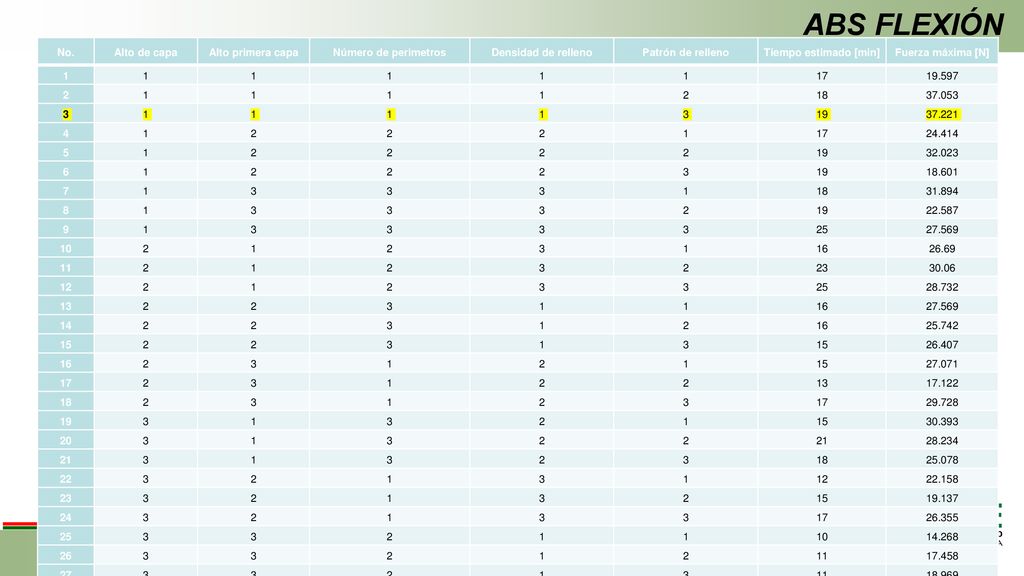Click the force value 22.587
Screen dimensions: 1024x576
(x=942, y=210)
